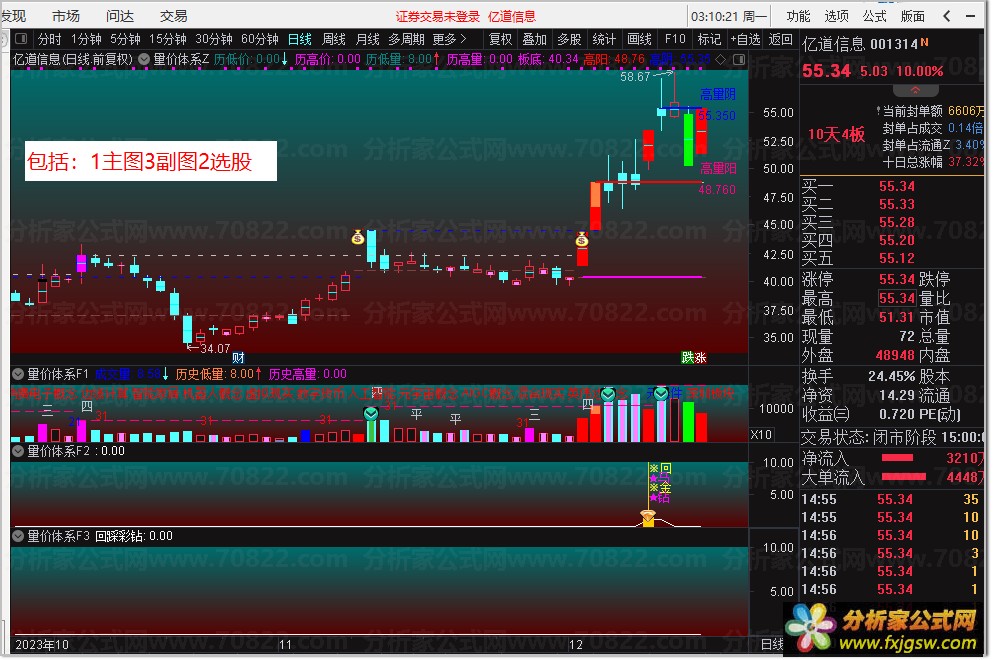993x660 pixels.
Task: Click the 统计 statistics button
Action: pyautogui.click(x=604, y=39)
